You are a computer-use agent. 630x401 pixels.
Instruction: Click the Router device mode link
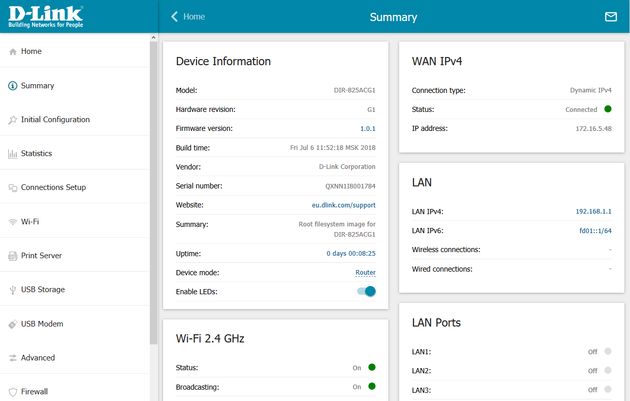pos(365,272)
